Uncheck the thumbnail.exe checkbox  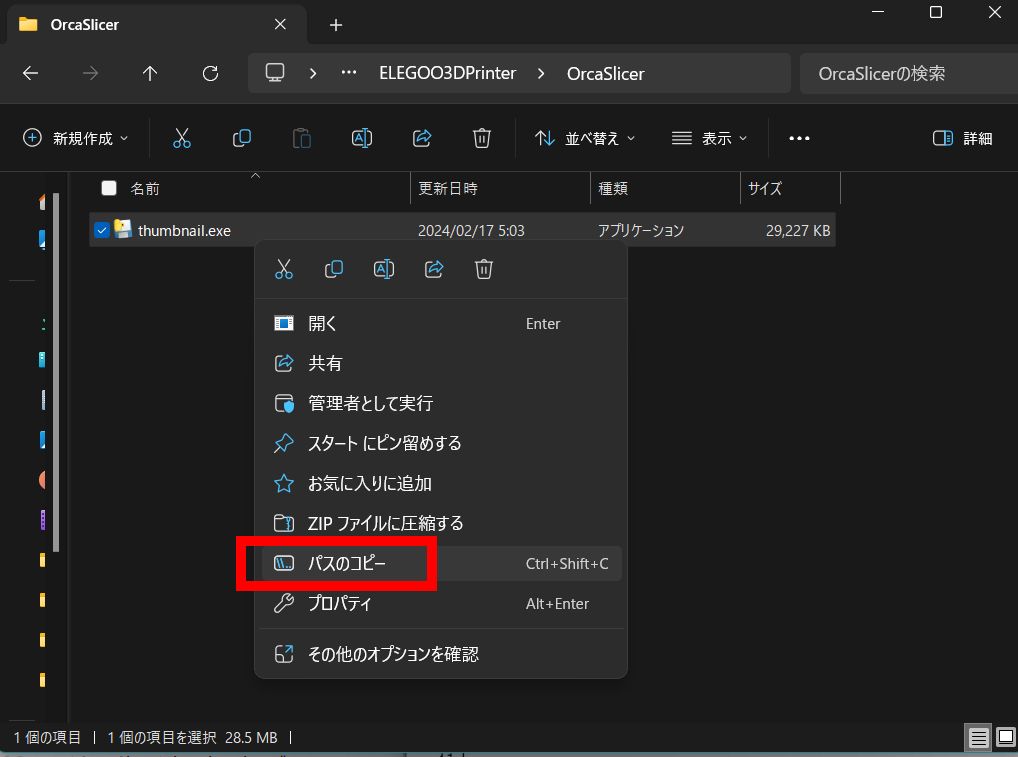coord(101,230)
